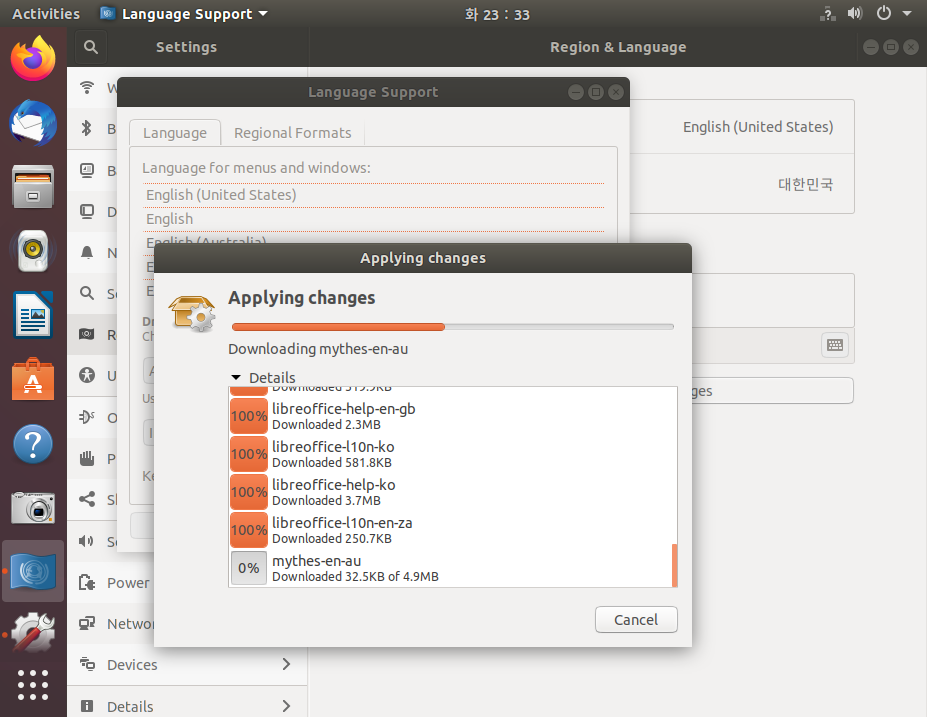This screenshot has width=927, height=717.
Task: Open the Activities overview
Action: 46,14
